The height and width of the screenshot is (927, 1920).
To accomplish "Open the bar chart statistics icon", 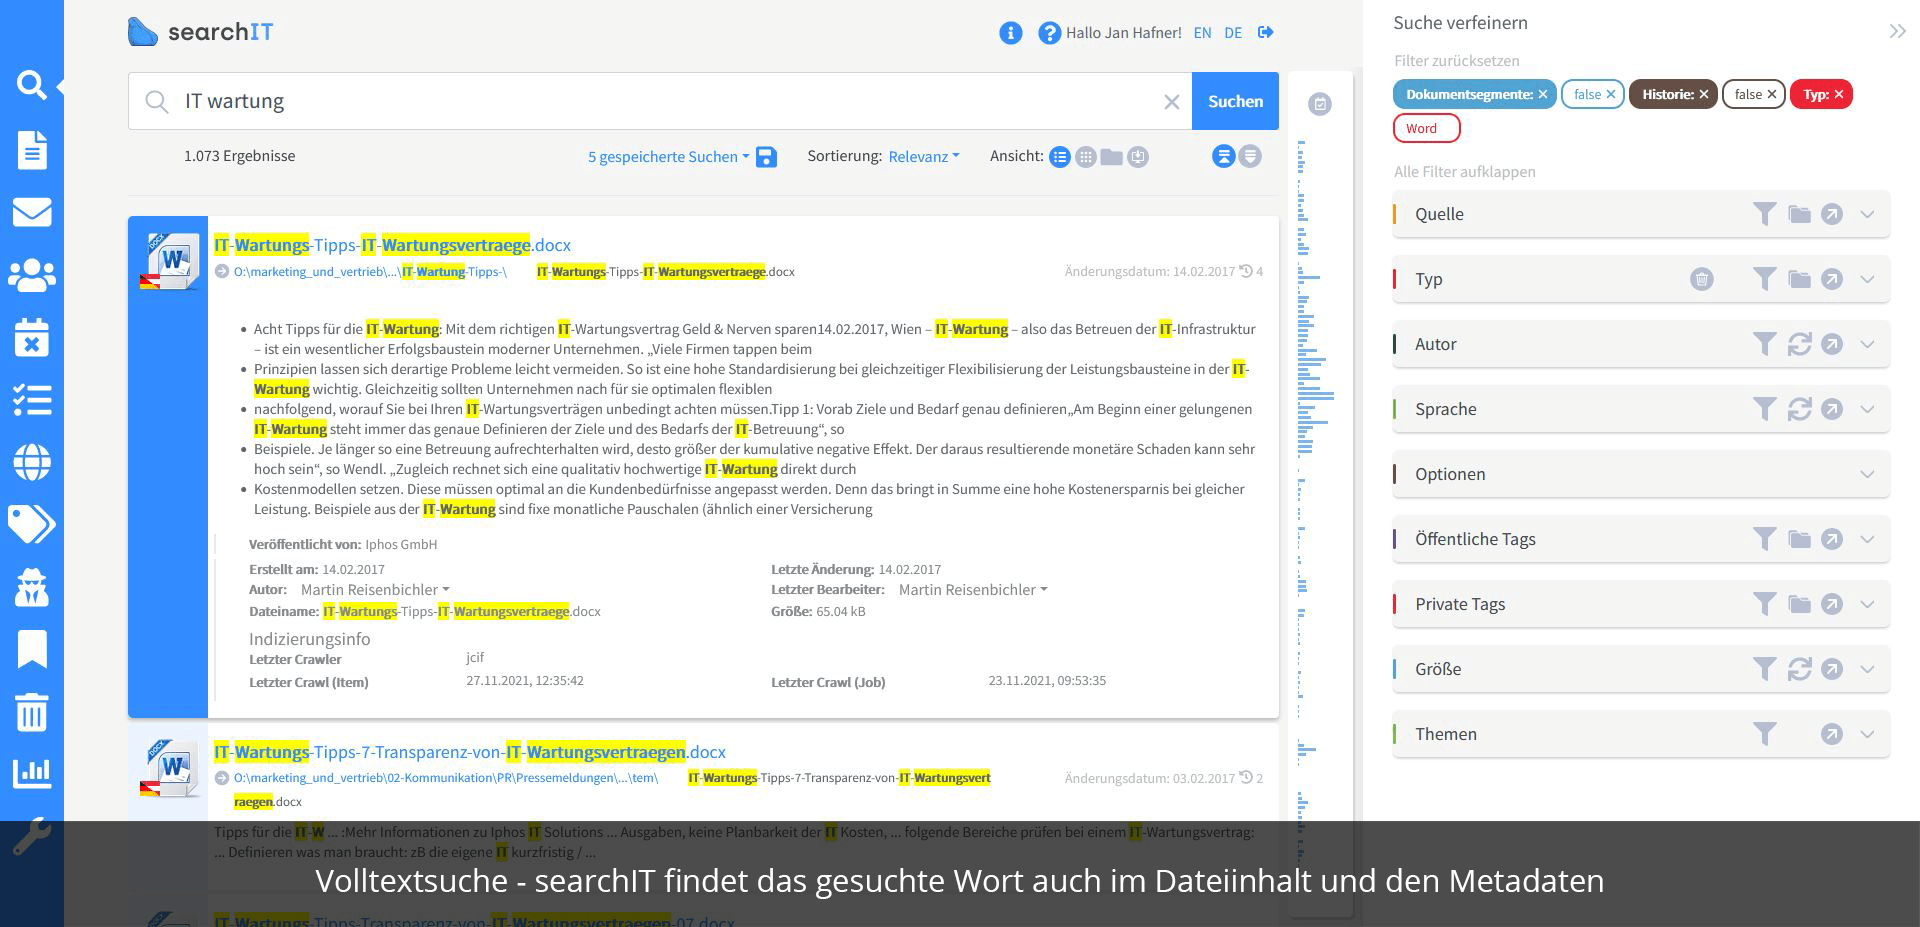I will tap(31, 773).
